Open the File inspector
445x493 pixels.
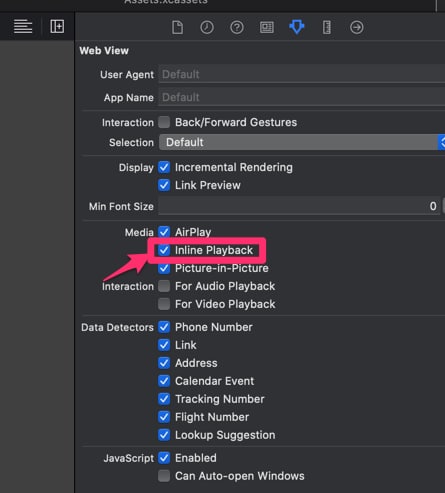point(177,27)
